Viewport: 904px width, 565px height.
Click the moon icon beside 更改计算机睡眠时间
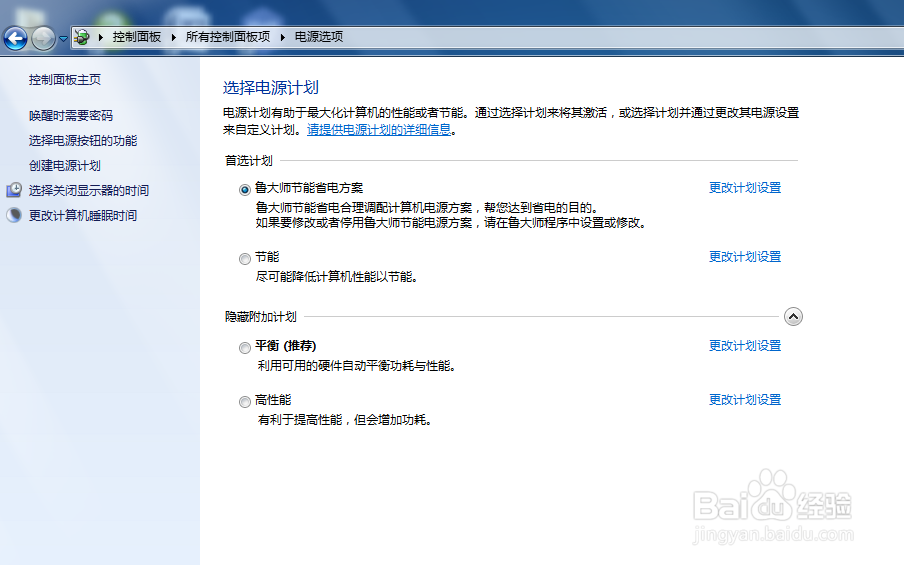pyautogui.click(x=14, y=215)
